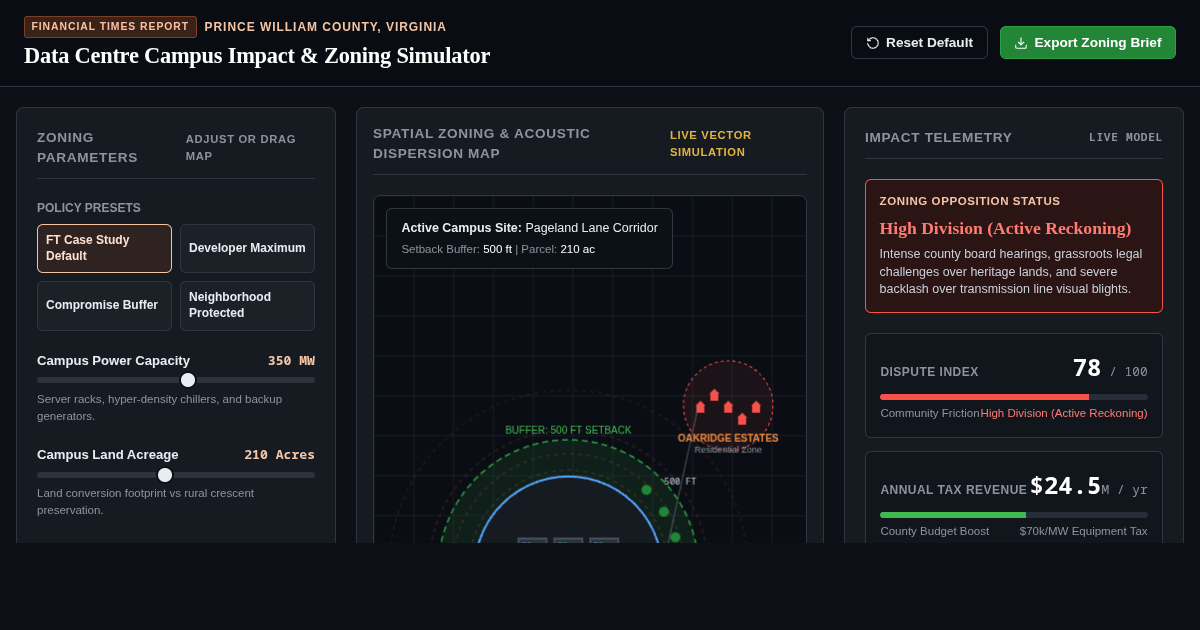Image resolution: width=1200 pixels, height=630 pixels.
Task: Click the middle green tree dot in buffer
Action: click(x=664, y=512)
